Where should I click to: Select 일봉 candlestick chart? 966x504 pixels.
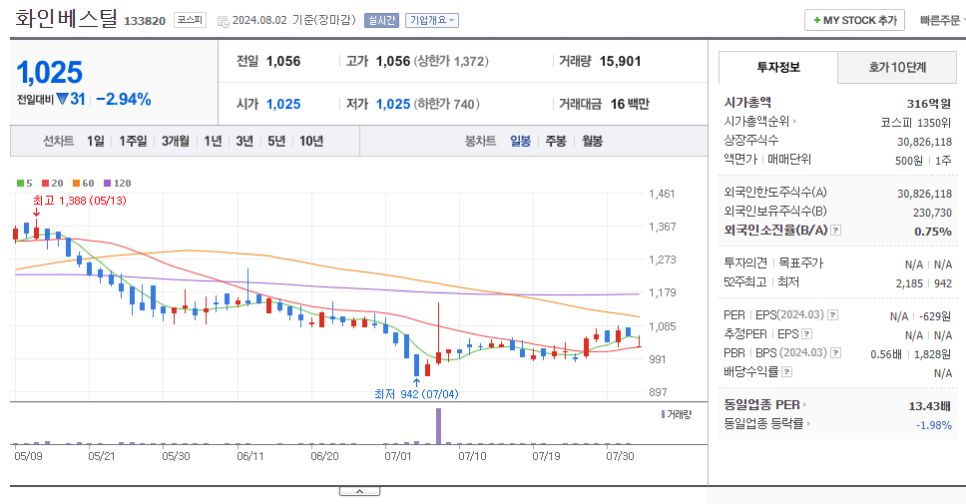521,141
